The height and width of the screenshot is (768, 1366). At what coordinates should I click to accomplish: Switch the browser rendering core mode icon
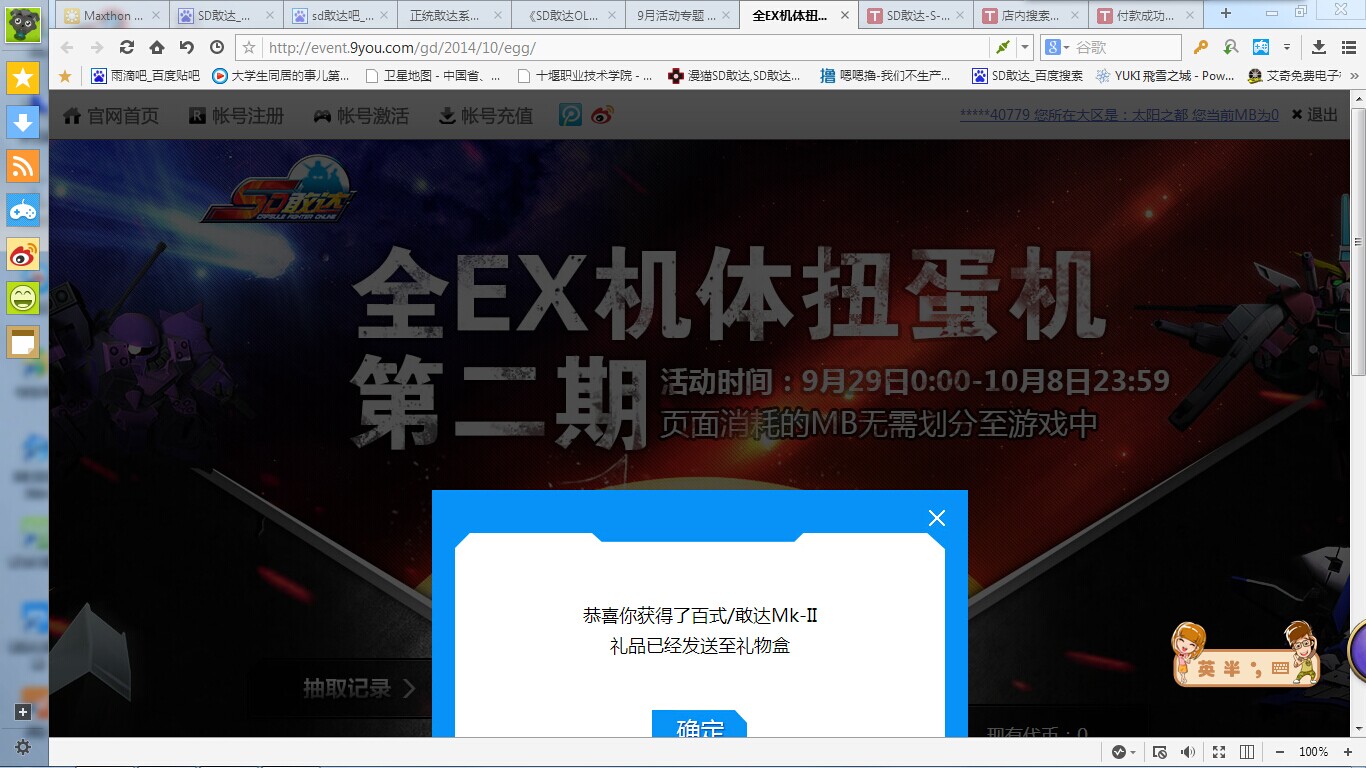(1003, 47)
